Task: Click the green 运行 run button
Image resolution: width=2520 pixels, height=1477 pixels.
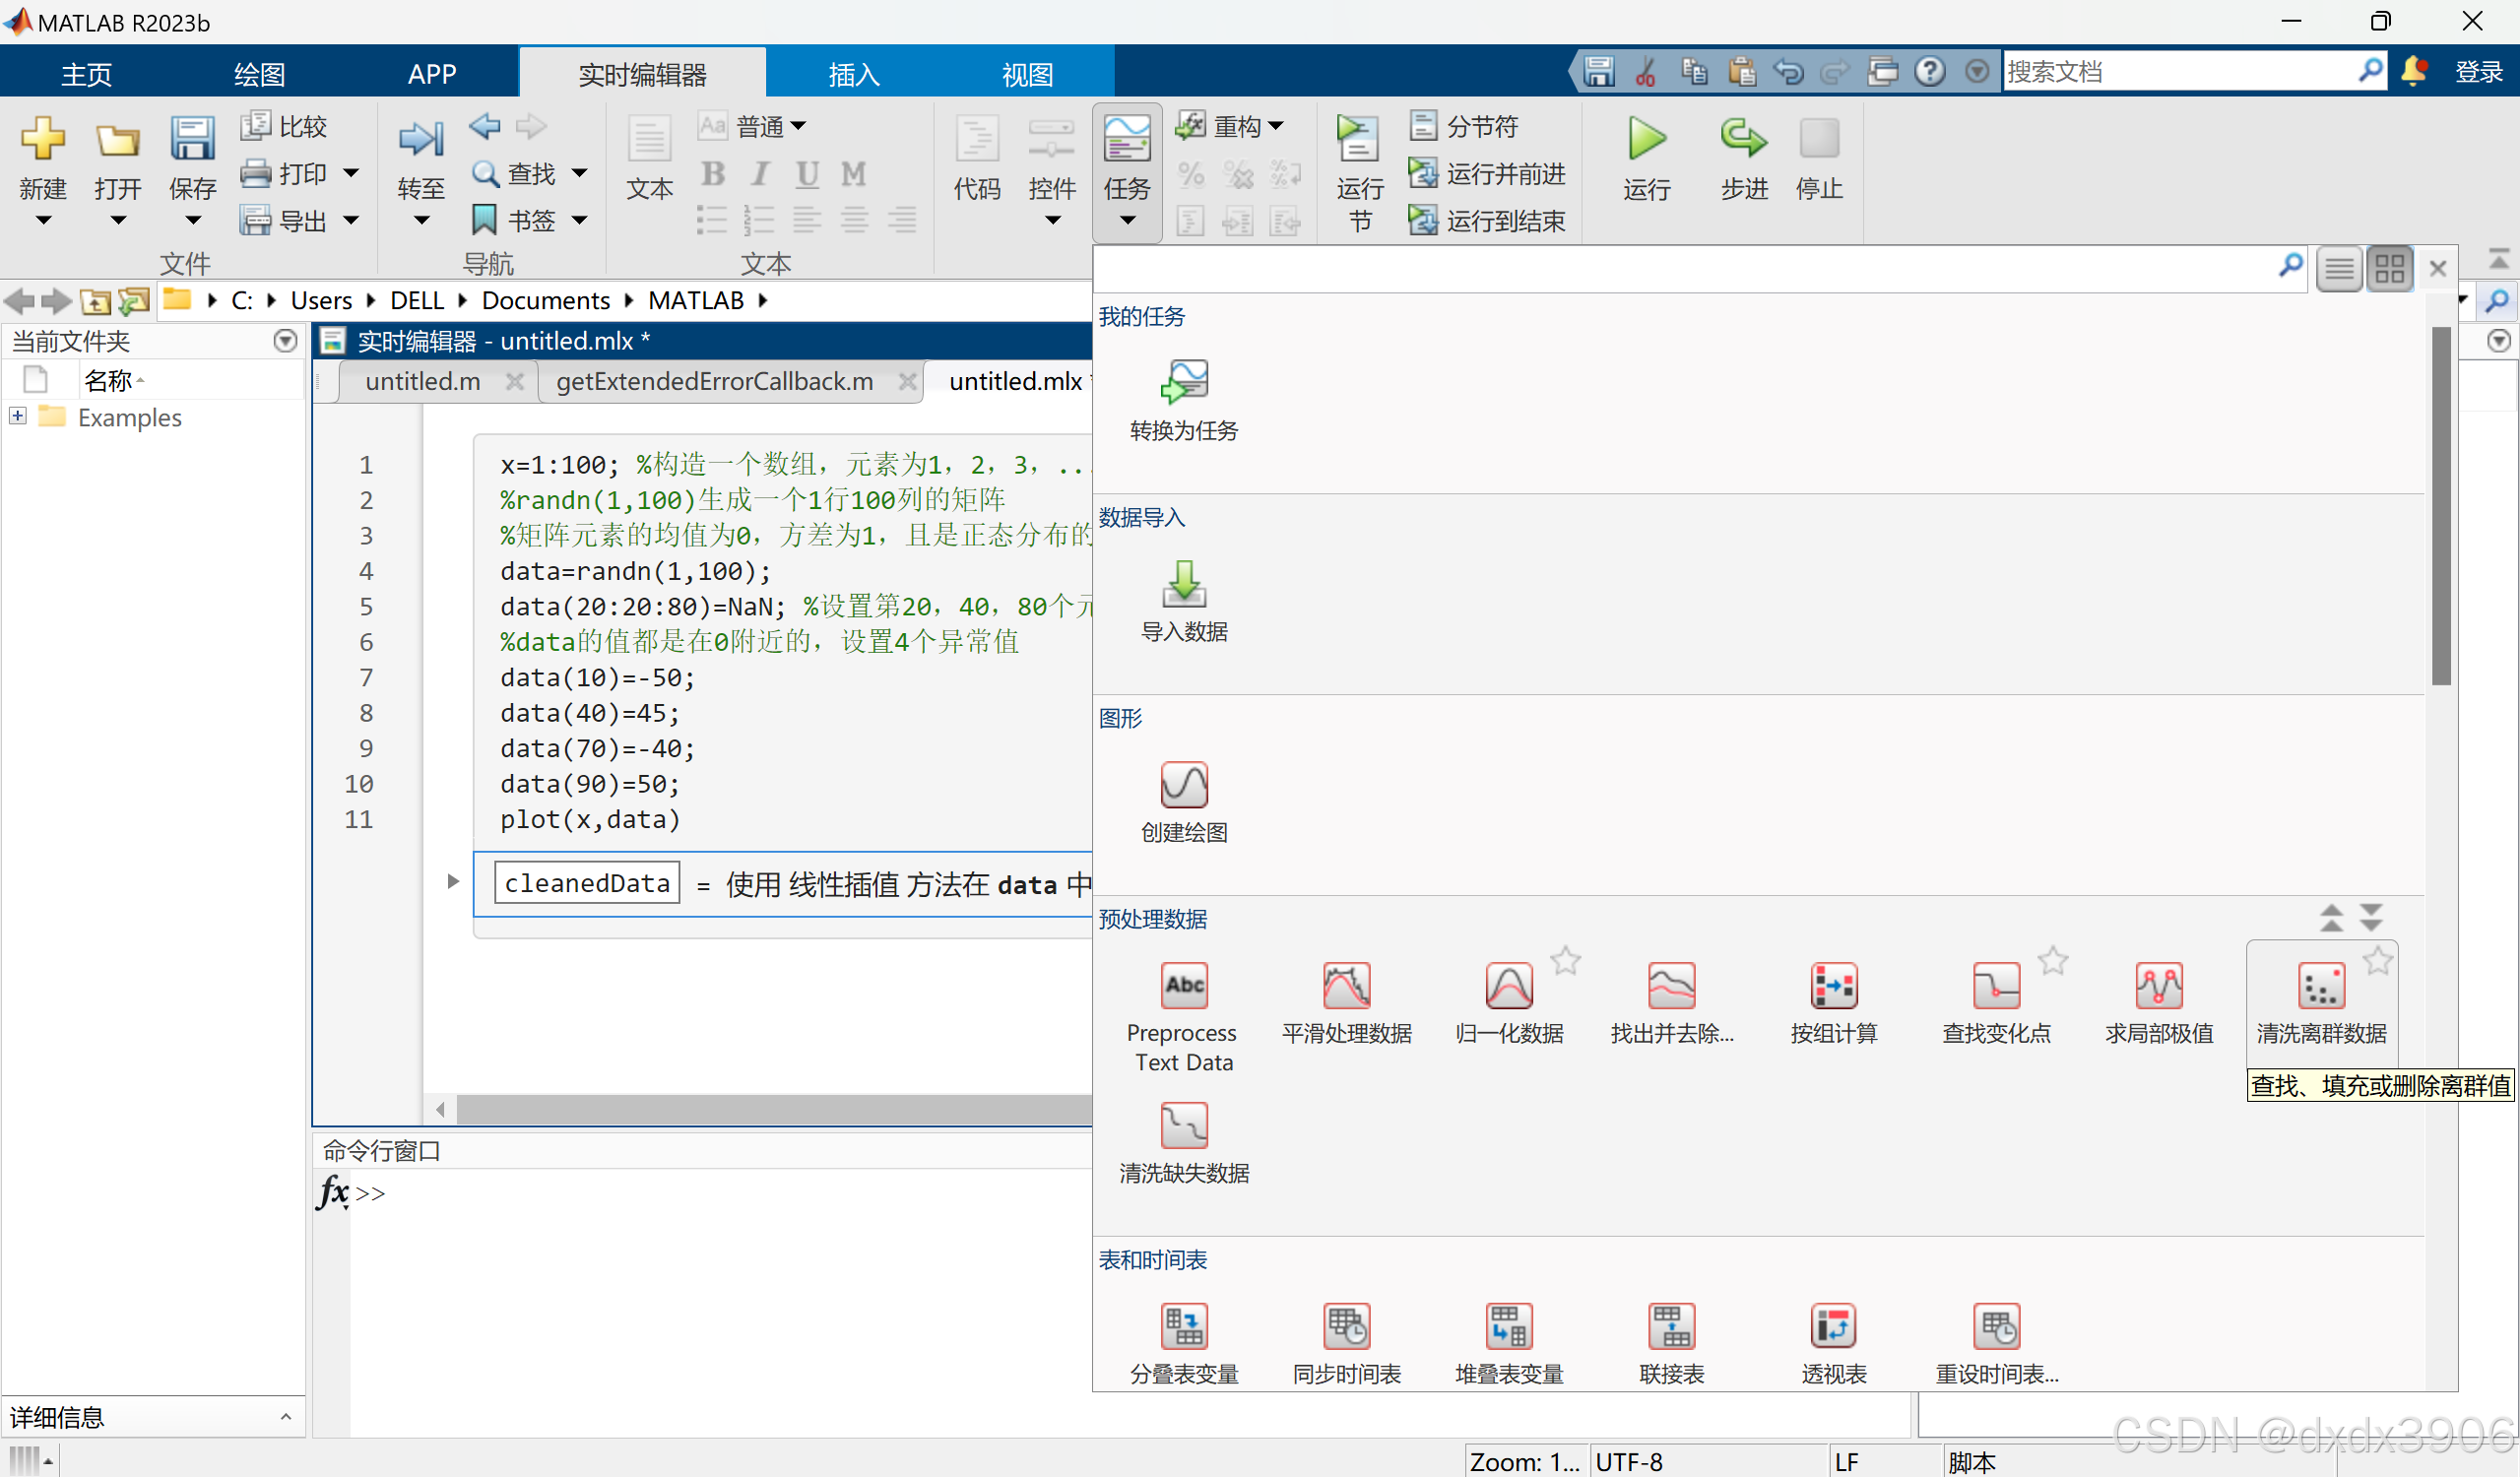Action: pyautogui.click(x=1646, y=140)
